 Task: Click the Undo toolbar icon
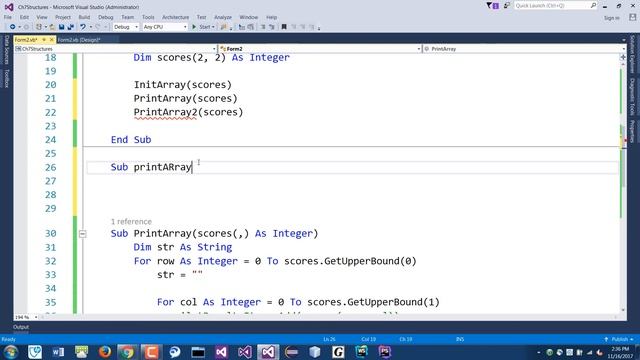83,27
